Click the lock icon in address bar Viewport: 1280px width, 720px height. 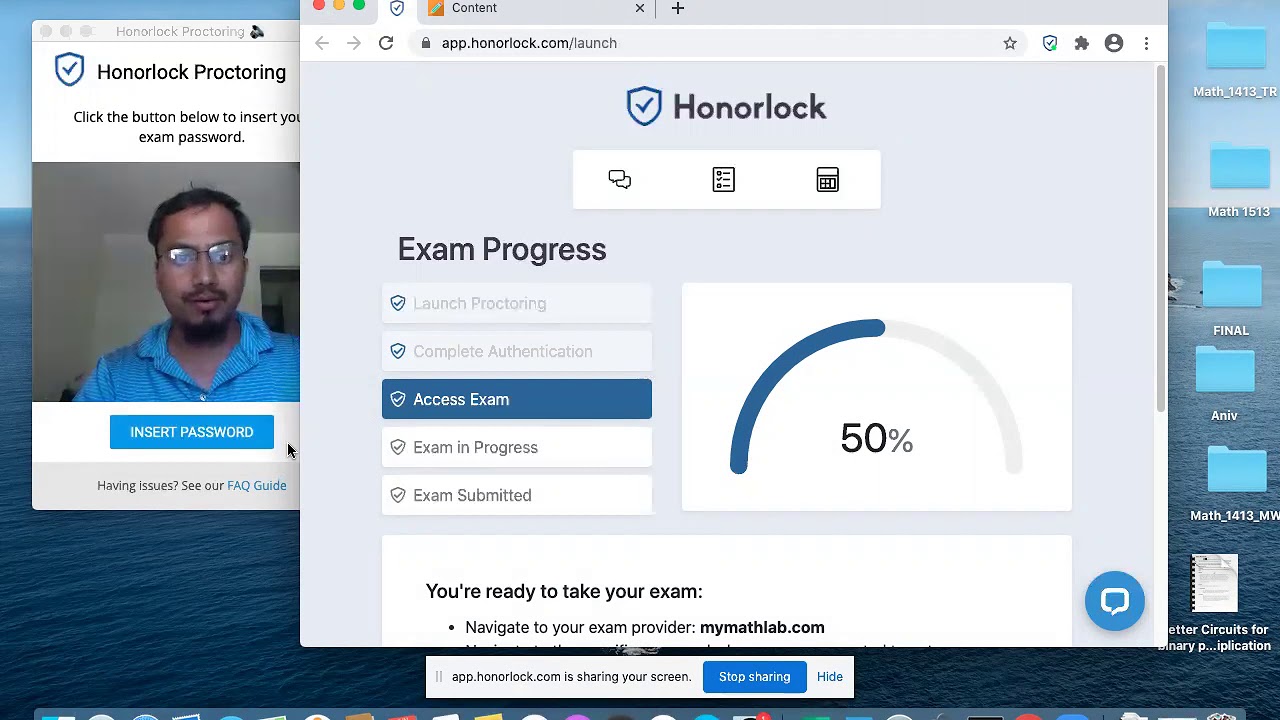point(427,43)
